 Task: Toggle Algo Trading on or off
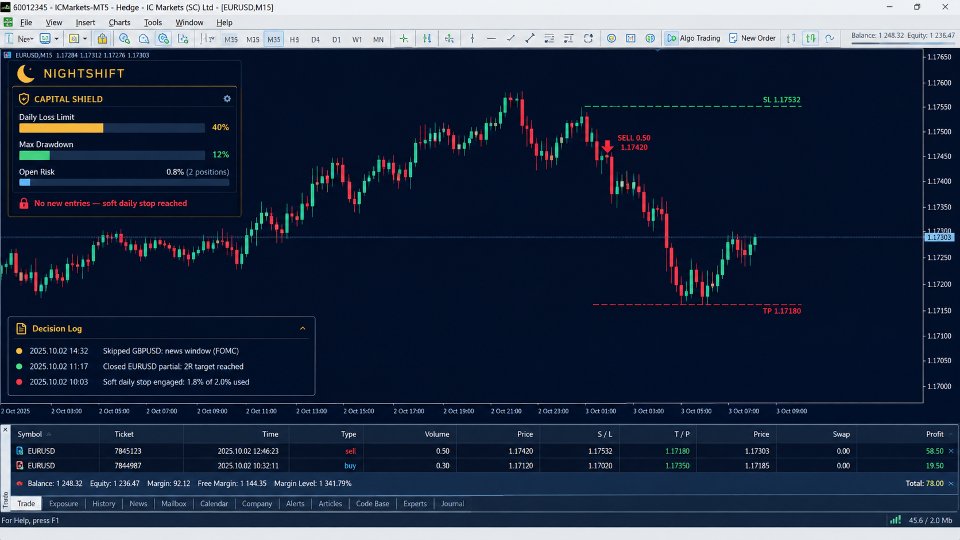click(694, 38)
